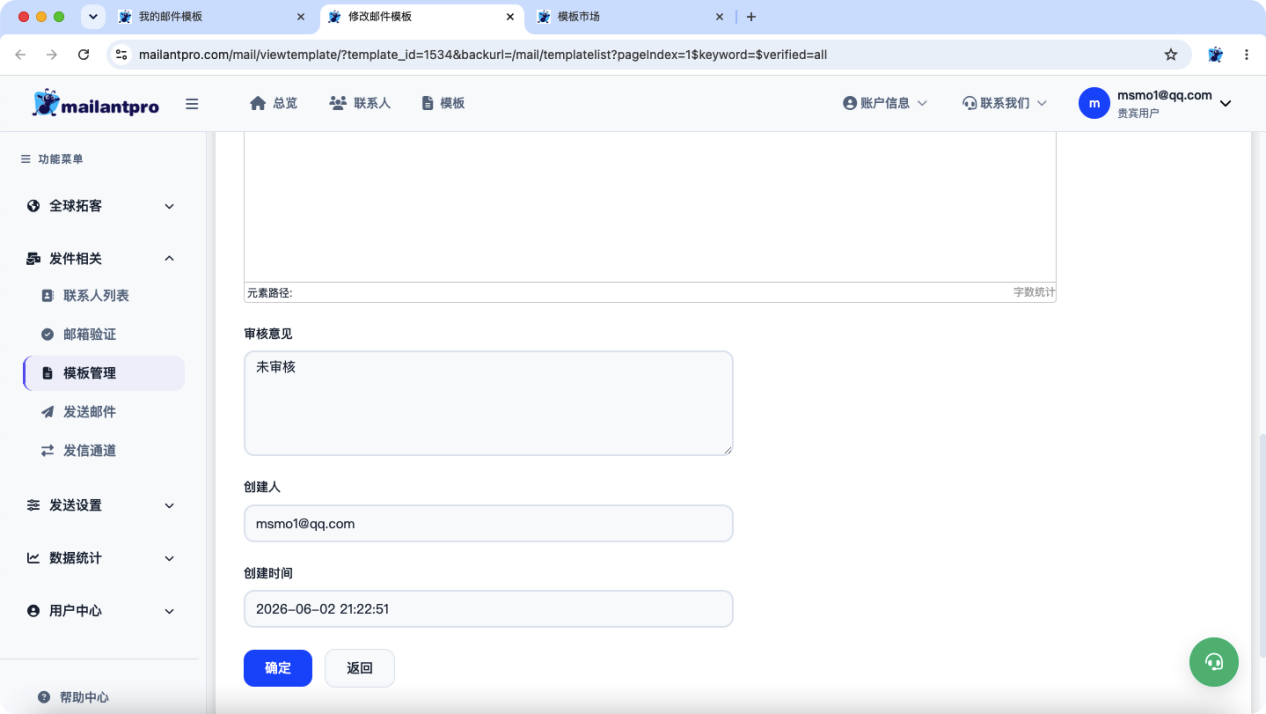Click the 帮助中心 question mark icon
1266x714 pixels.
pos(44,697)
